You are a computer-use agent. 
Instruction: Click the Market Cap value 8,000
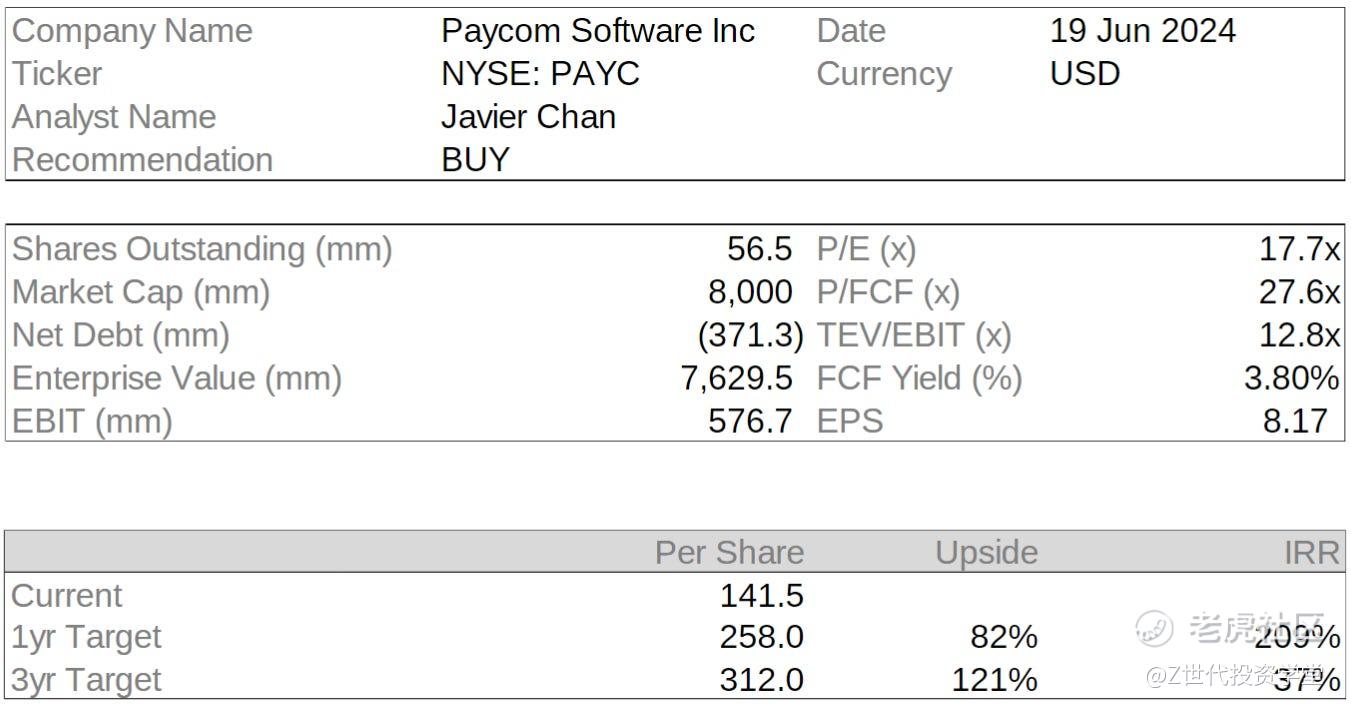(750, 292)
